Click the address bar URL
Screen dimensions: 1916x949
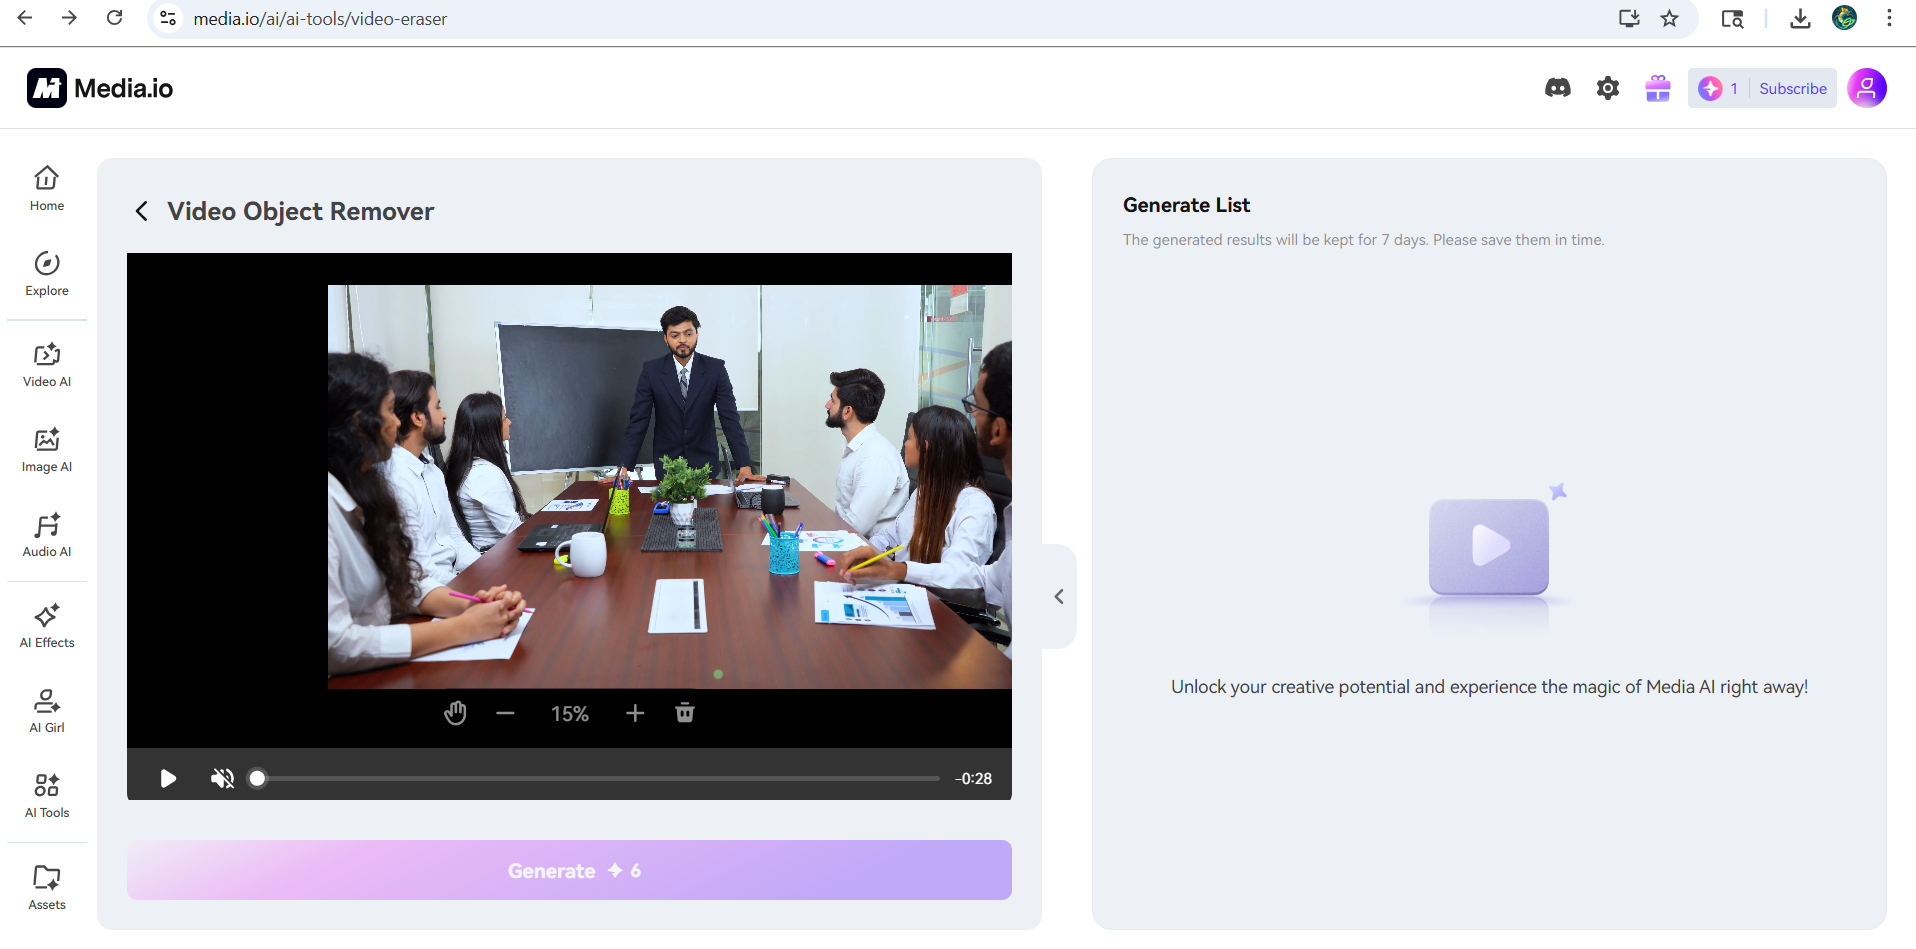[320, 19]
